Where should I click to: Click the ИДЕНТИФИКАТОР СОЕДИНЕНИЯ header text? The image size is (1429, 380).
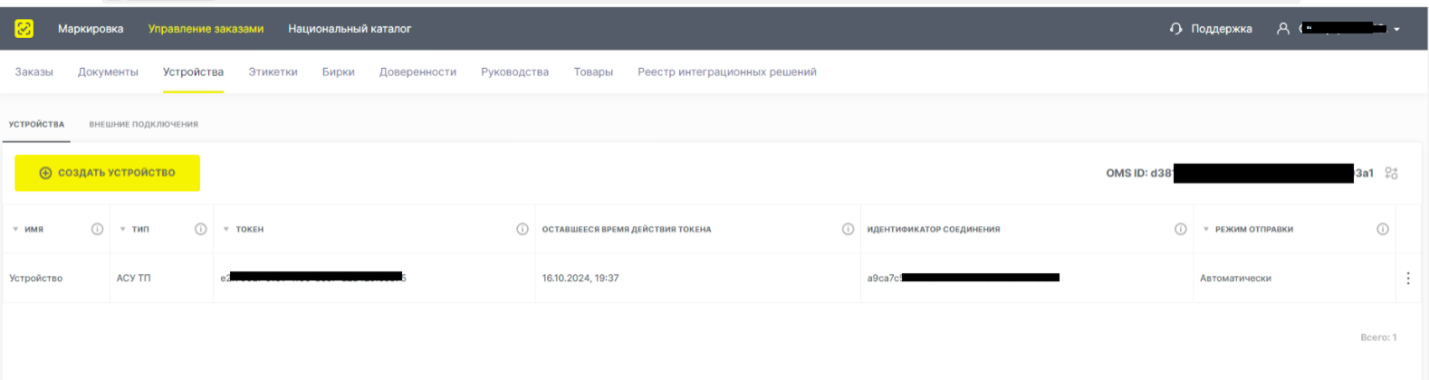click(x=933, y=229)
